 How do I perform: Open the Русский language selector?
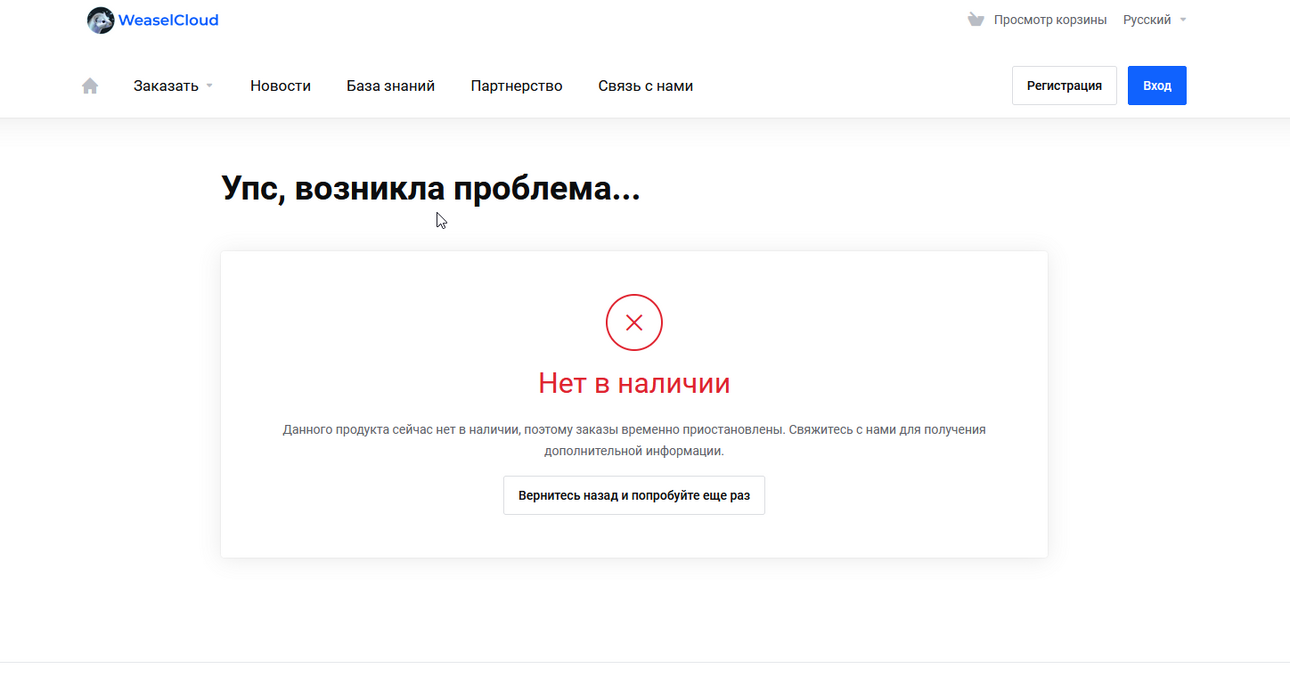pos(1154,20)
